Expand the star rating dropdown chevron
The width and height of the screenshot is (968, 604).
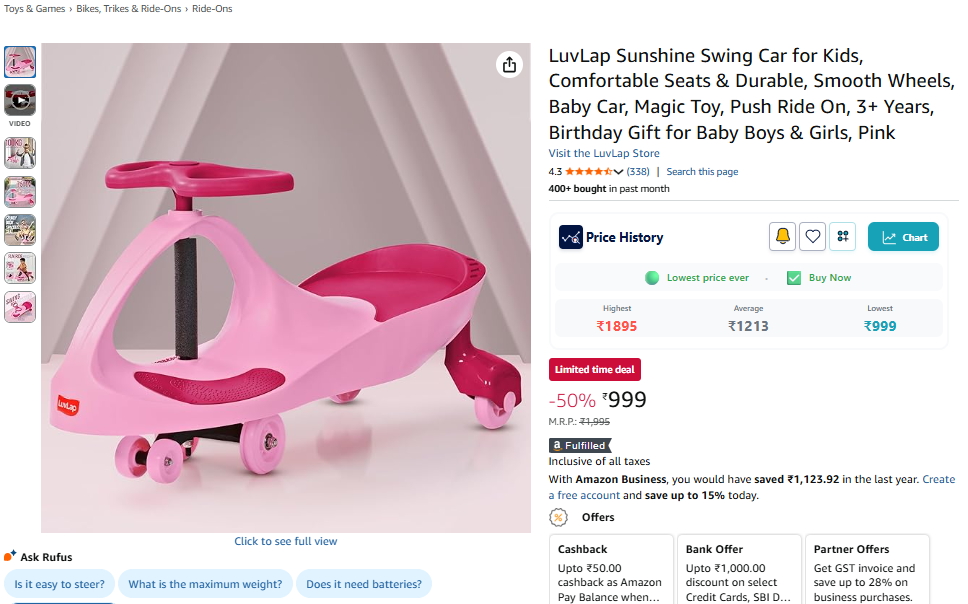tap(619, 172)
